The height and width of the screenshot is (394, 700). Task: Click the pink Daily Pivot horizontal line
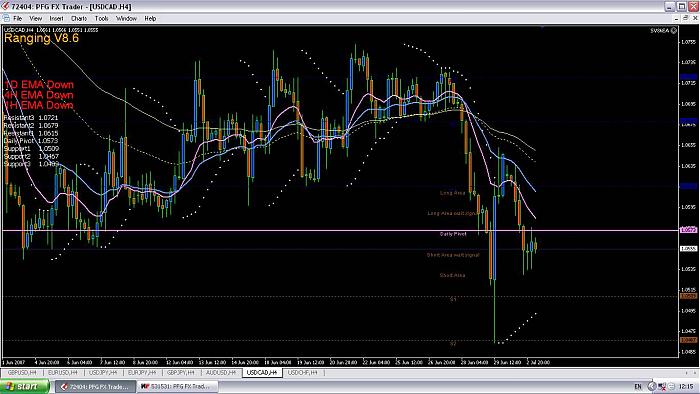[x=340, y=230]
